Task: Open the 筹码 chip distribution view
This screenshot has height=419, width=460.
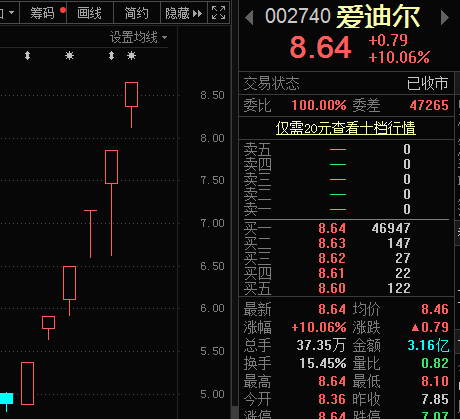Action: (43, 13)
